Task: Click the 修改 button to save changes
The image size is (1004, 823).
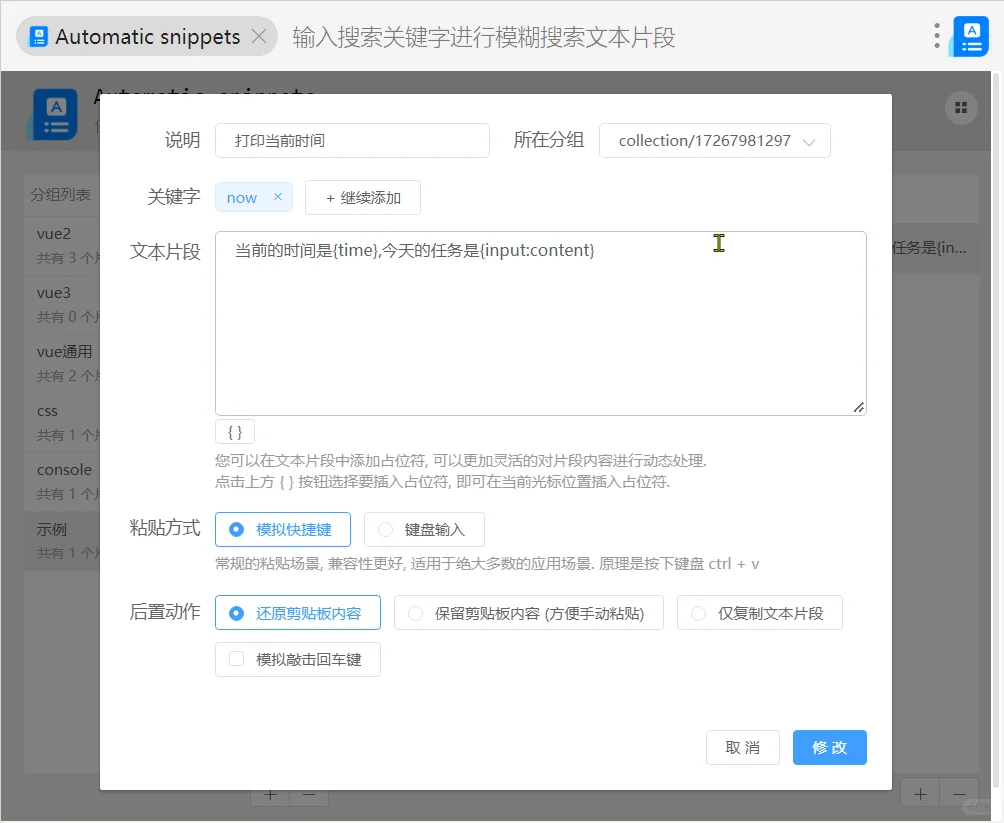Action: (829, 747)
